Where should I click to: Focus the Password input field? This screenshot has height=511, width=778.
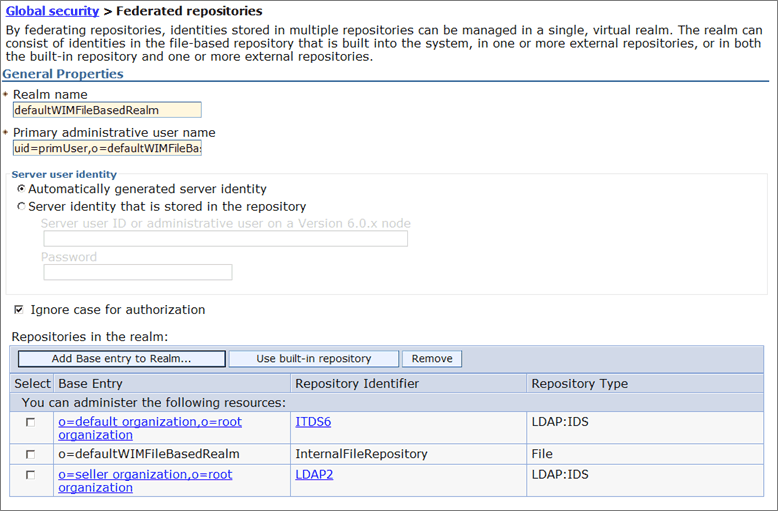coord(137,272)
